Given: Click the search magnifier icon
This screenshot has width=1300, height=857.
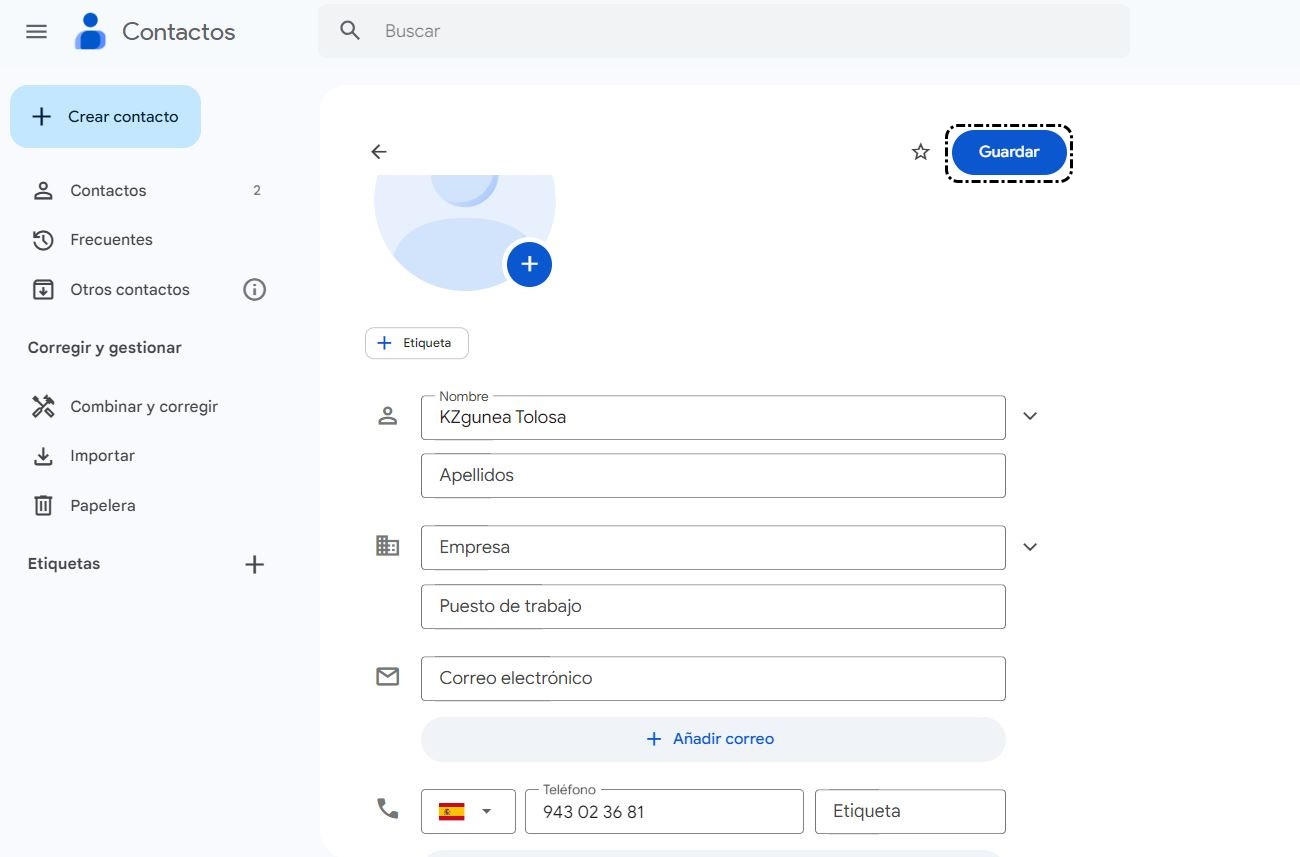Looking at the screenshot, I should [350, 31].
